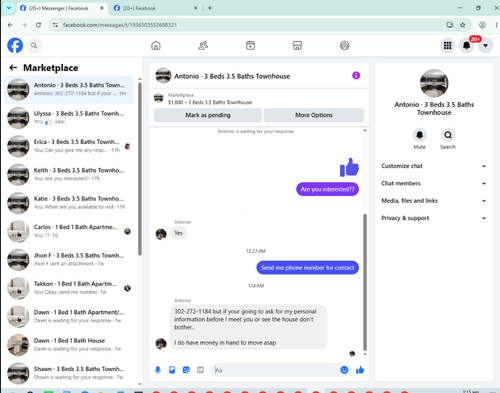Open the purple conversation info icon
Screen dimensions: 500x393
click(356, 76)
